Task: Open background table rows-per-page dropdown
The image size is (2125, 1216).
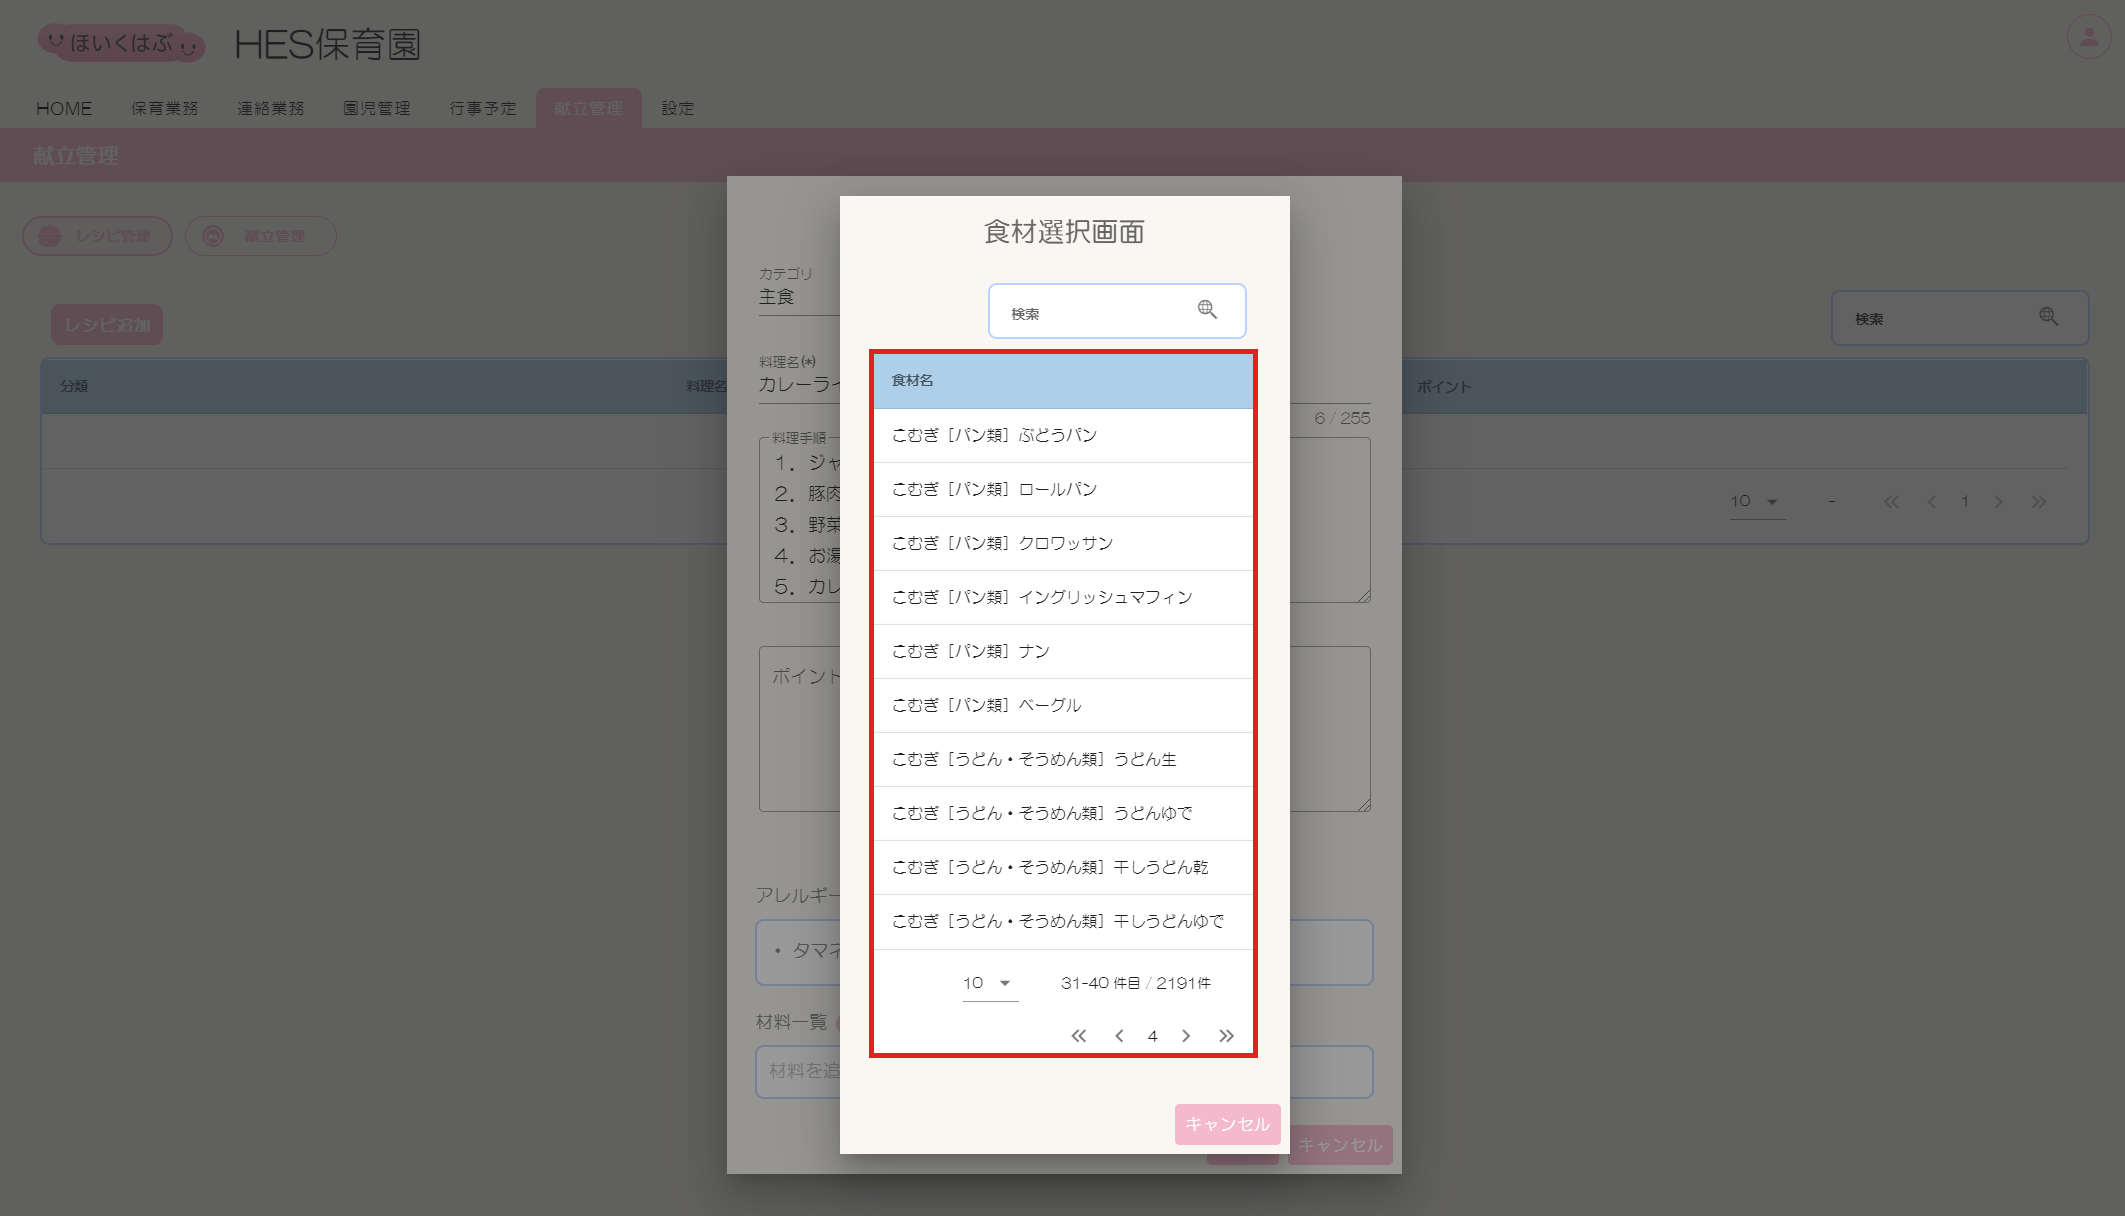Action: 1757,502
